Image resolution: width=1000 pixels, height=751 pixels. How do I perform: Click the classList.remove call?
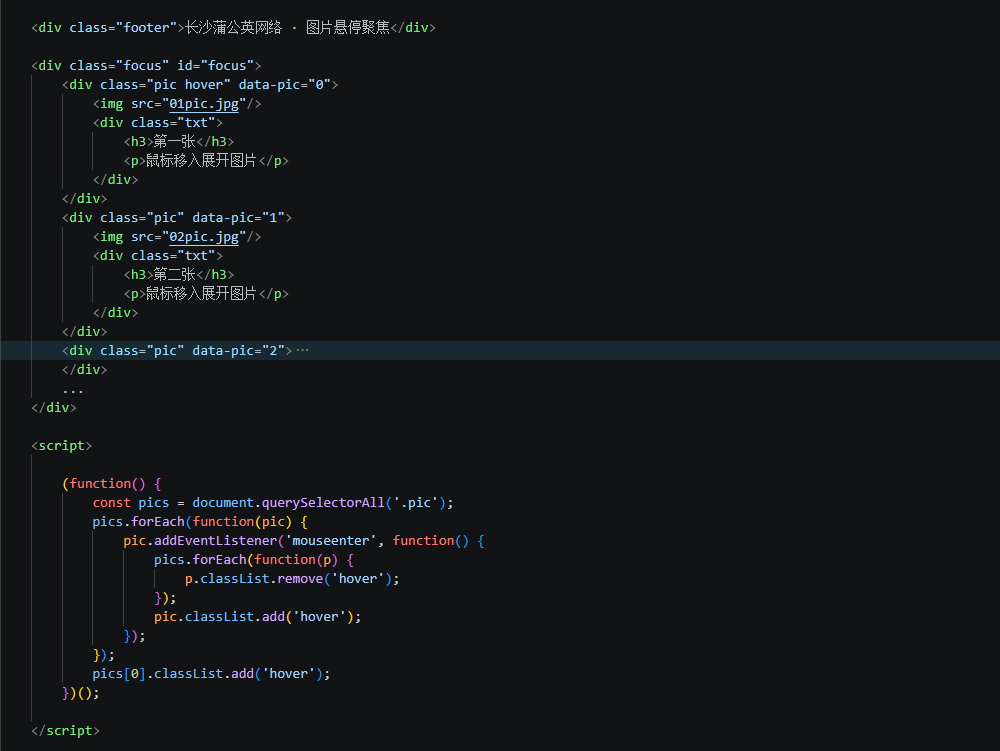point(261,579)
